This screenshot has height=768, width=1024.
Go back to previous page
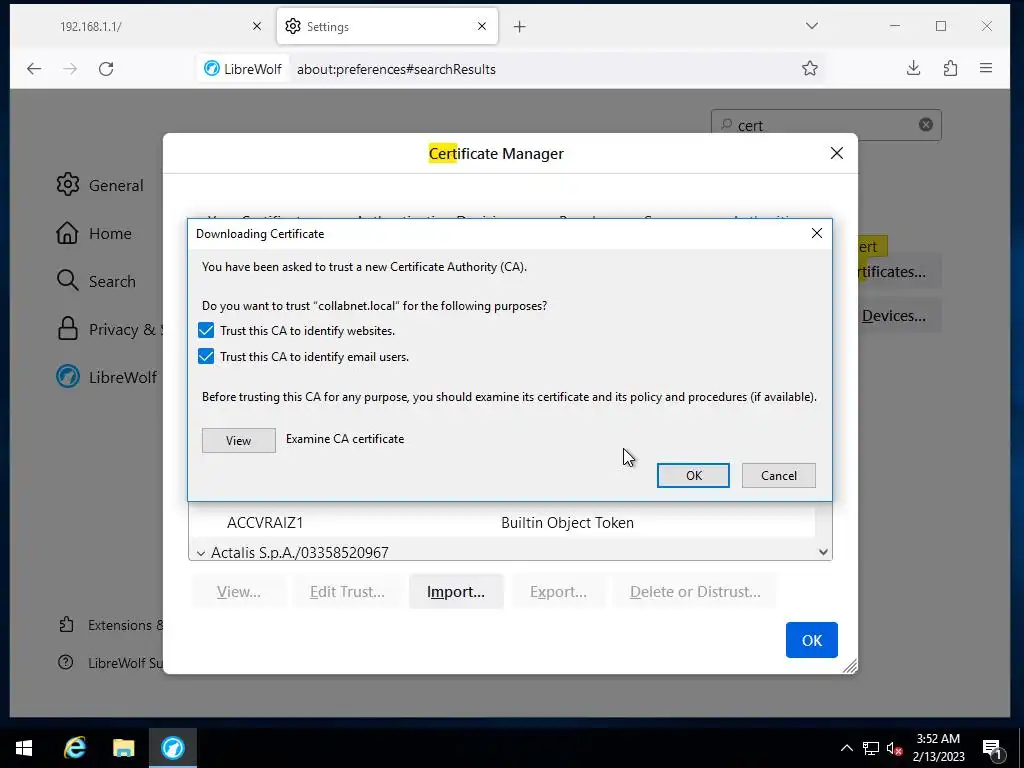pos(34,69)
